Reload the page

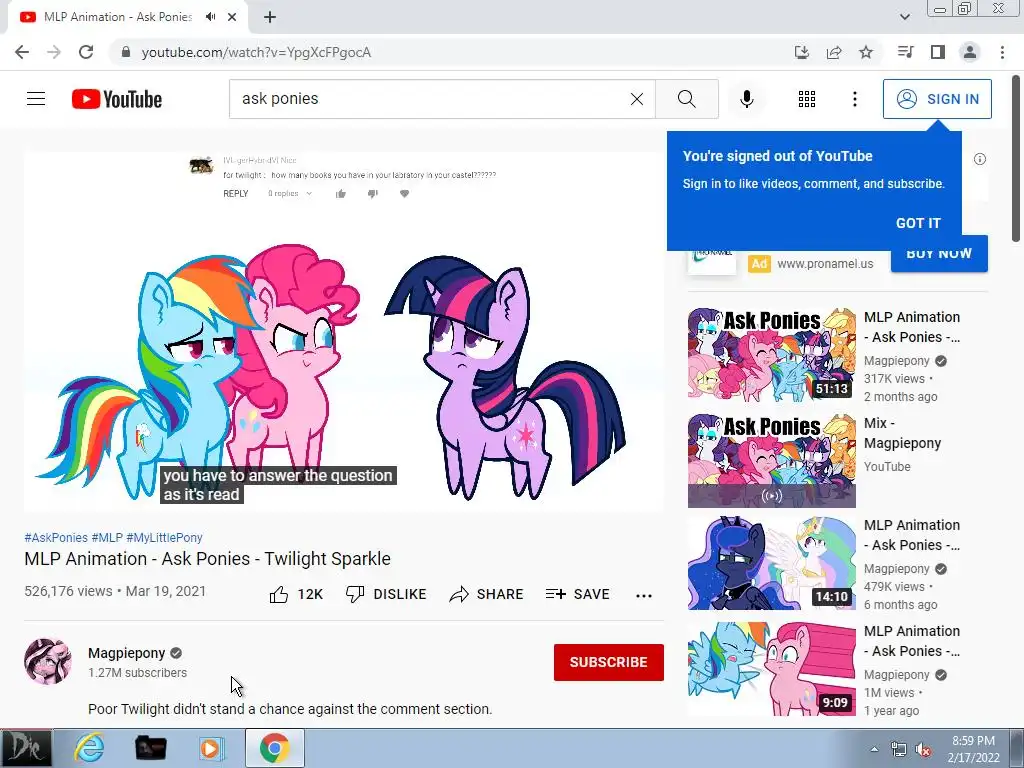point(86,52)
